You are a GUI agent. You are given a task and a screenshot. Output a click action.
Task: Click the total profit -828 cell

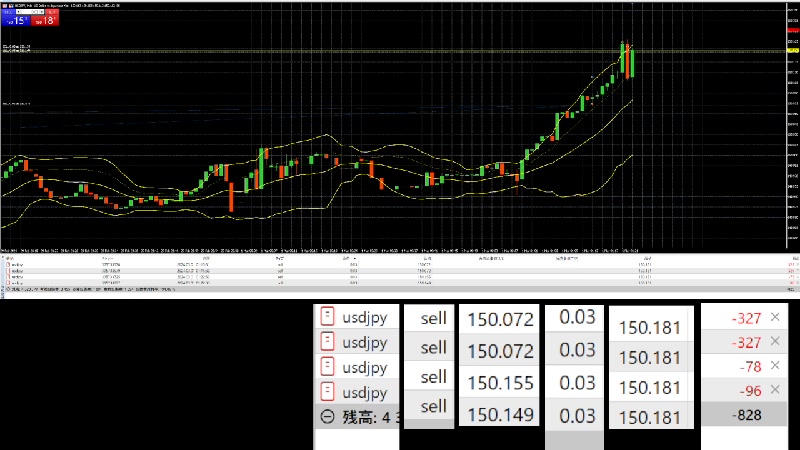click(744, 414)
